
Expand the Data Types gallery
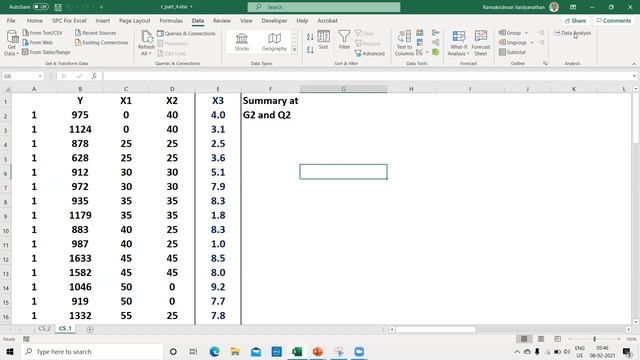pos(294,50)
